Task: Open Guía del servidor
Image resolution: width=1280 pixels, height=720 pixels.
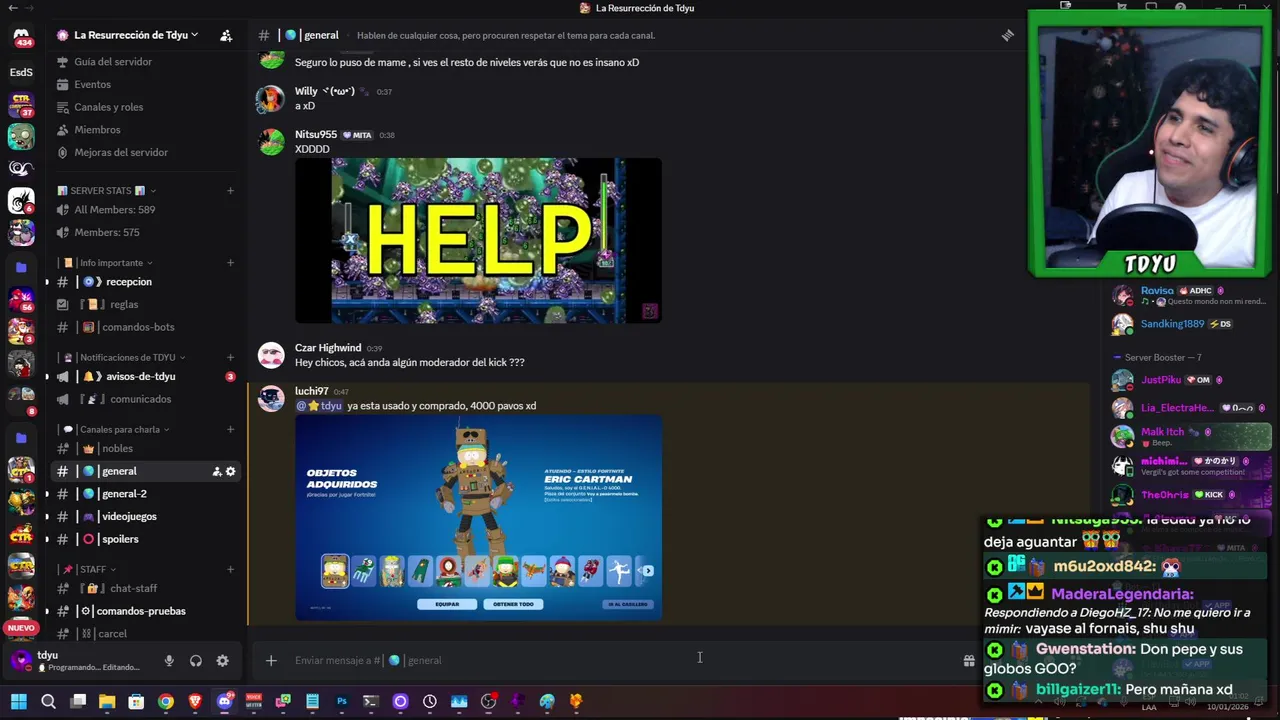Action: pyautogui.click(x=146, y=62)
